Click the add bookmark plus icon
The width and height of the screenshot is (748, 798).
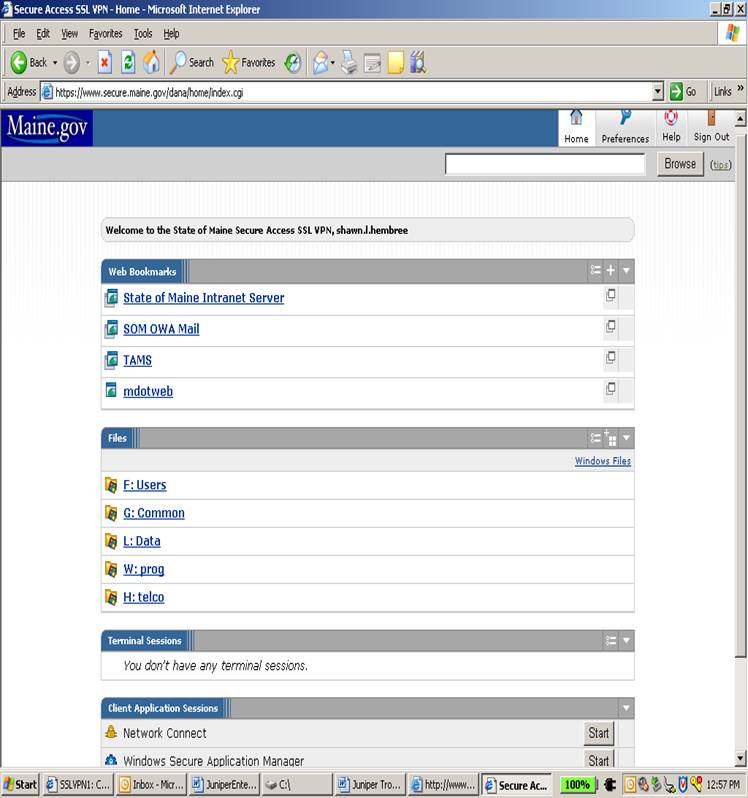611,270
